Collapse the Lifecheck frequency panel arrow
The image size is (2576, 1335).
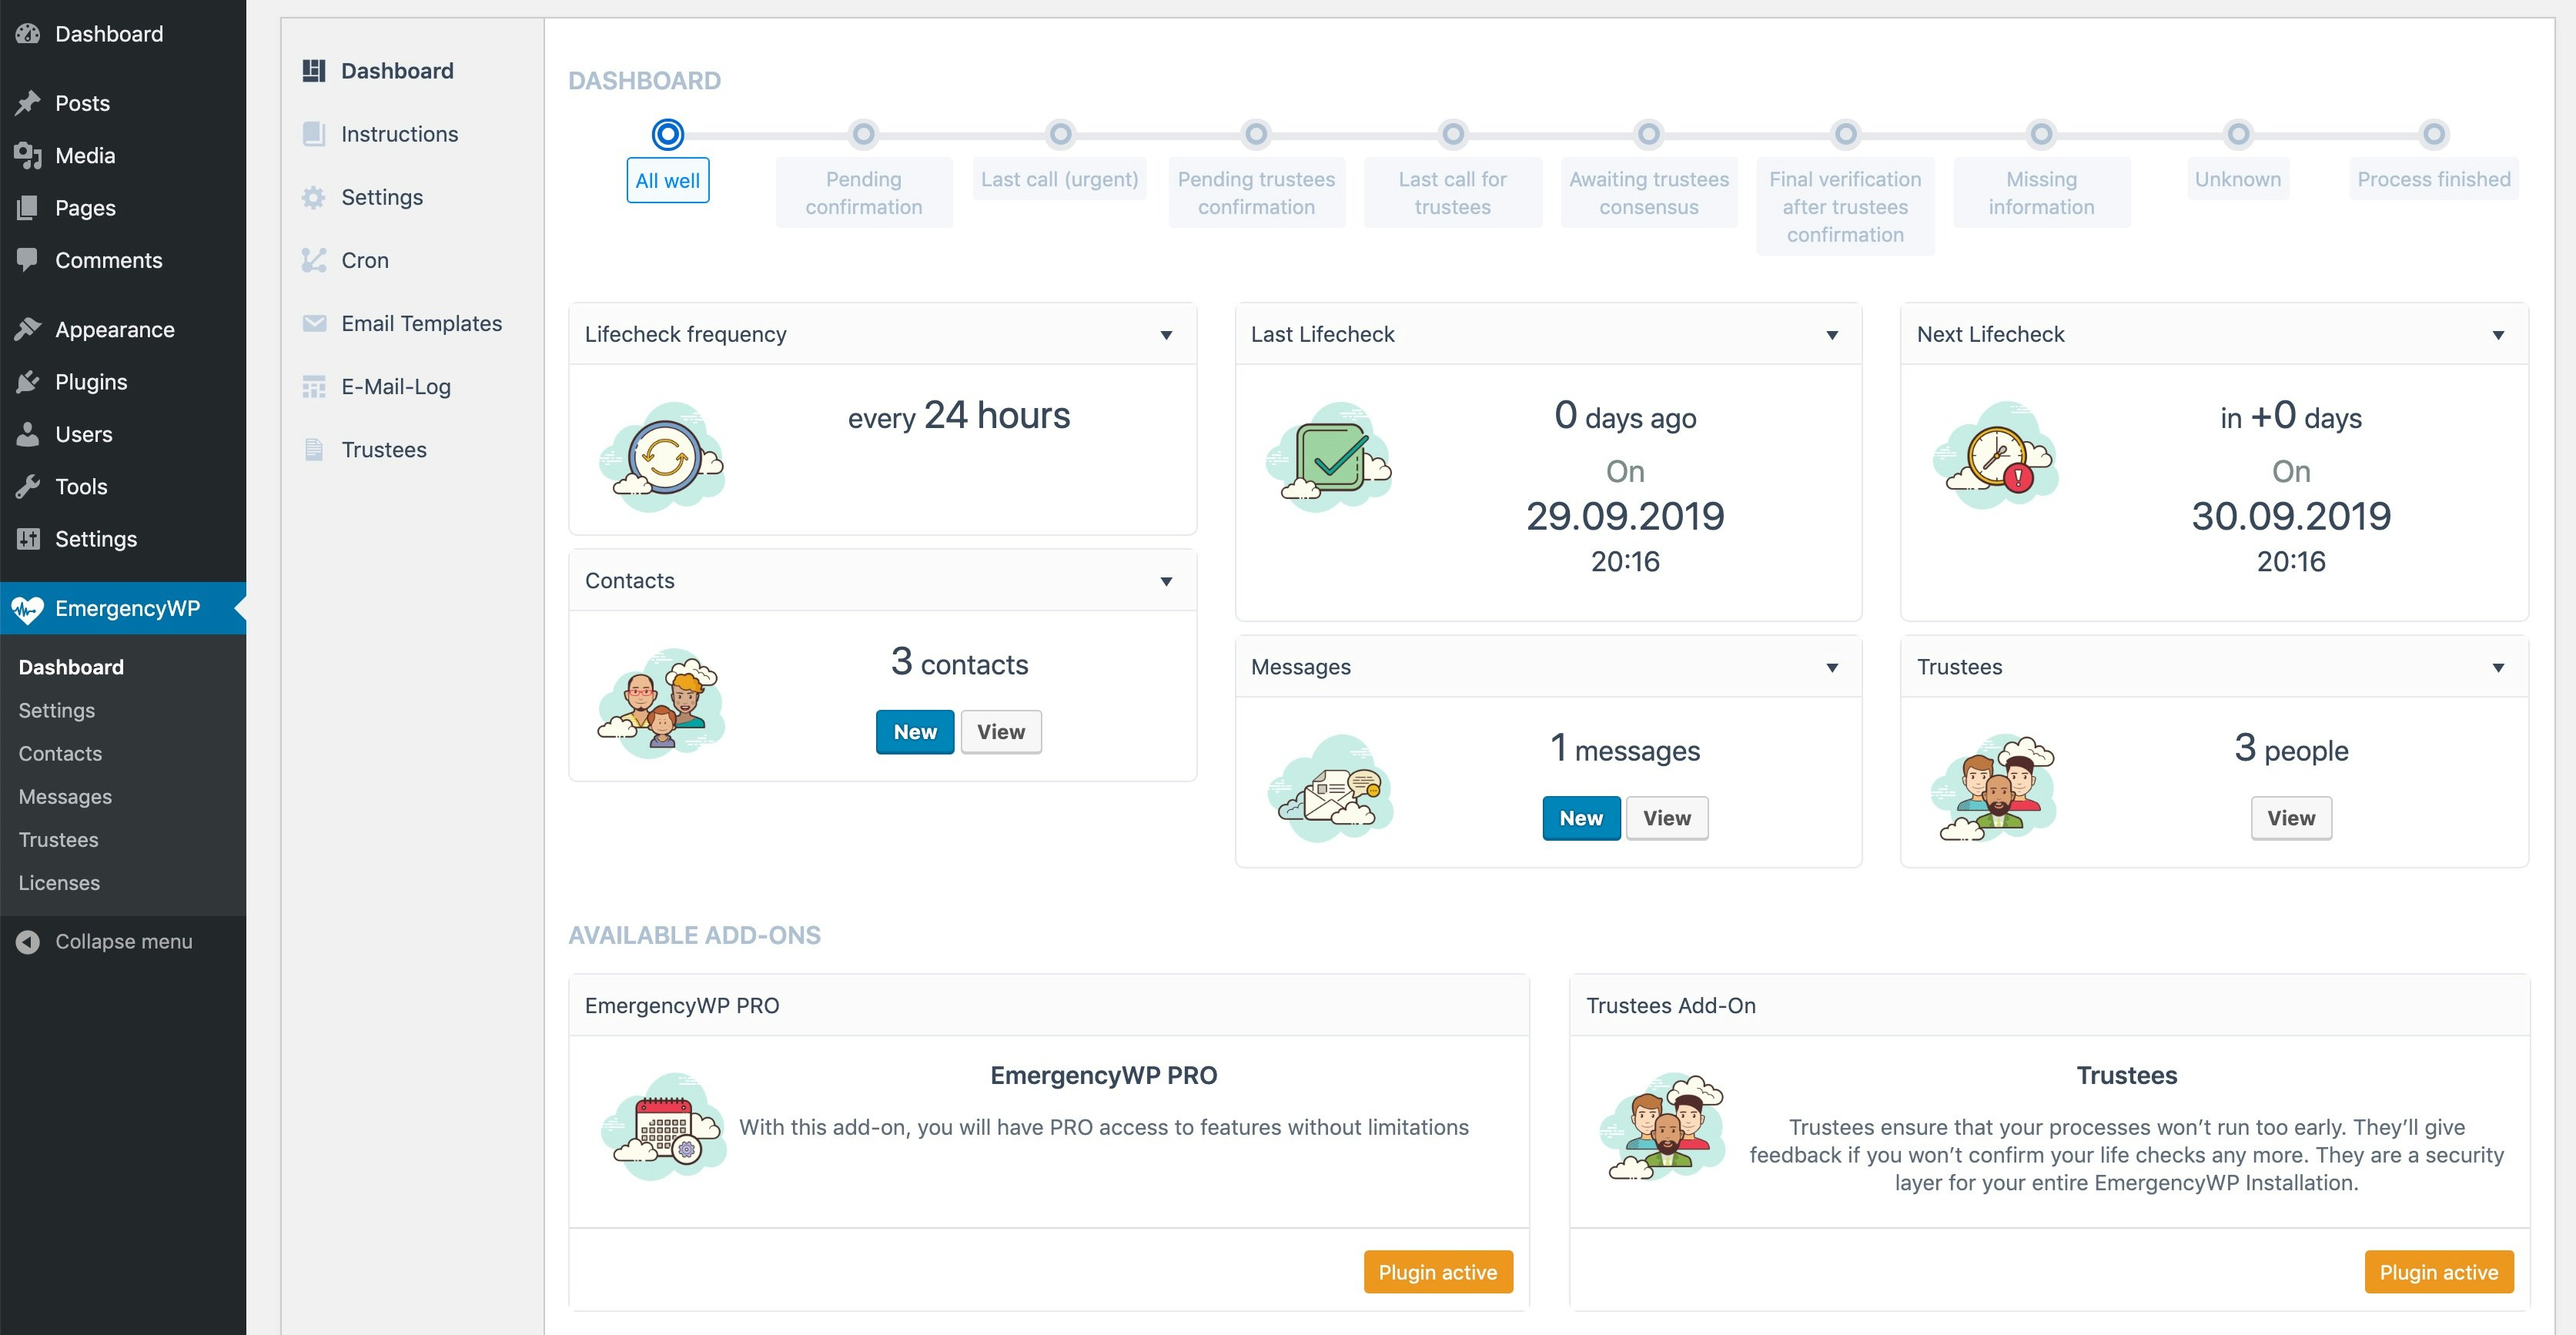(x=1166, y=335)
